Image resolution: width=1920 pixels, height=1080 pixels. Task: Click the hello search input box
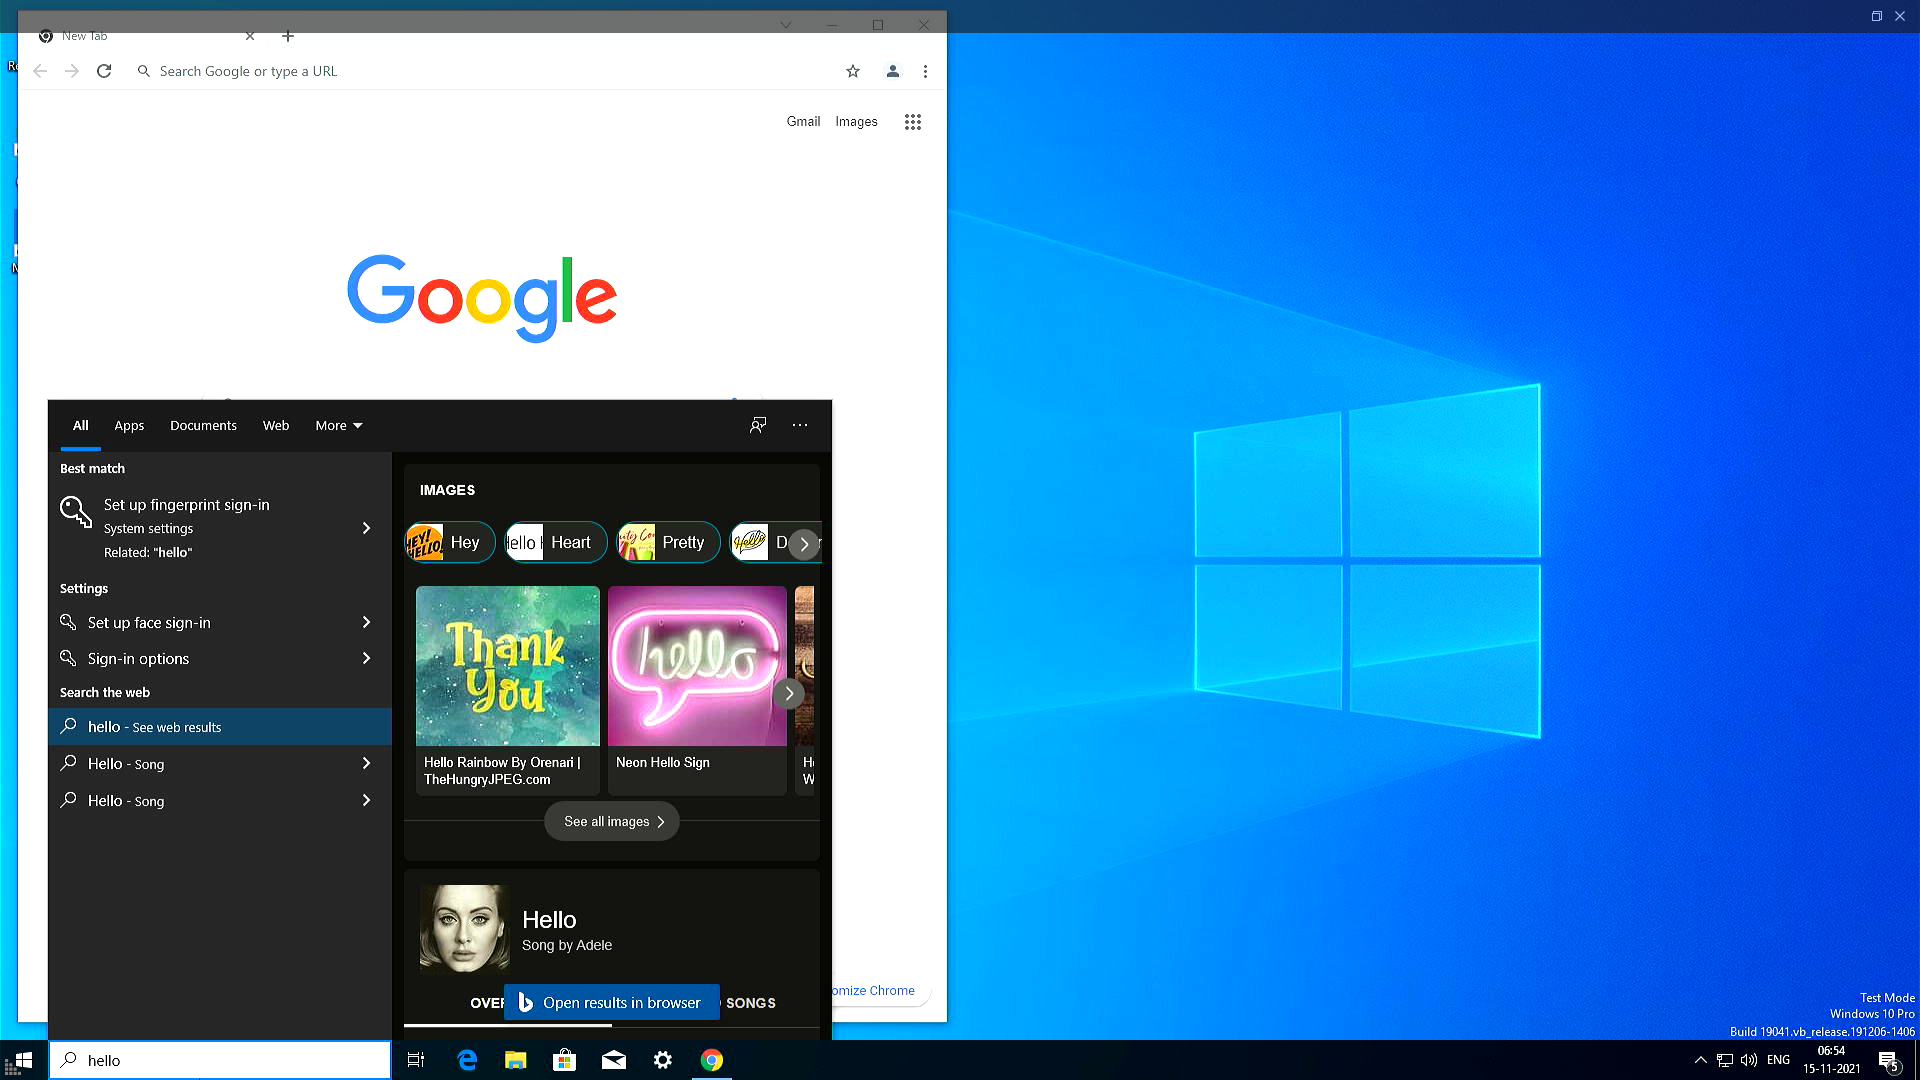[220, 1060]
